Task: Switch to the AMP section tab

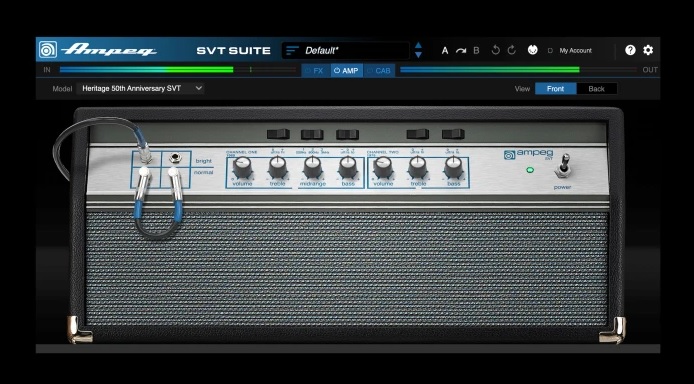Action: (x=347, y=70)
